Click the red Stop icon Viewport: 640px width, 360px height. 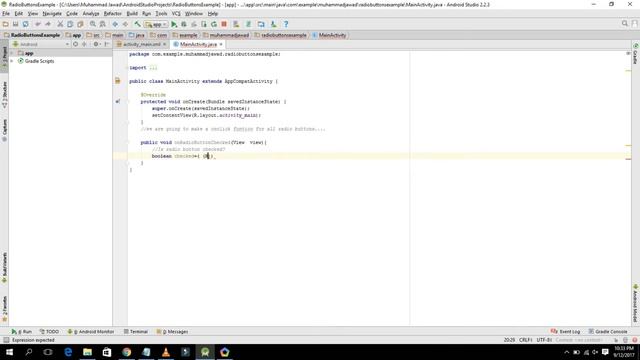pos(224,24)
